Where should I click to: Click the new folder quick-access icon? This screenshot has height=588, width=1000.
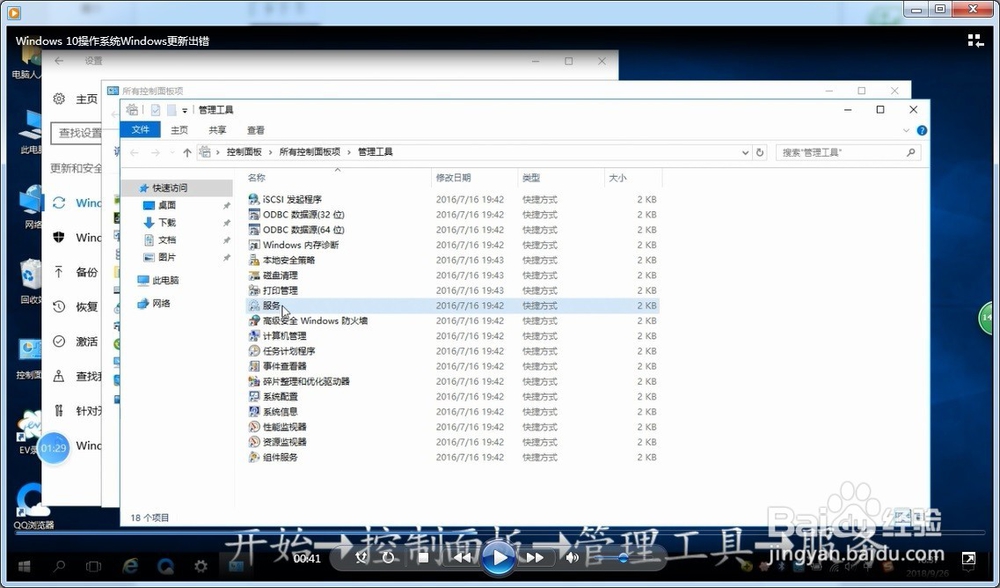(171, 110)
